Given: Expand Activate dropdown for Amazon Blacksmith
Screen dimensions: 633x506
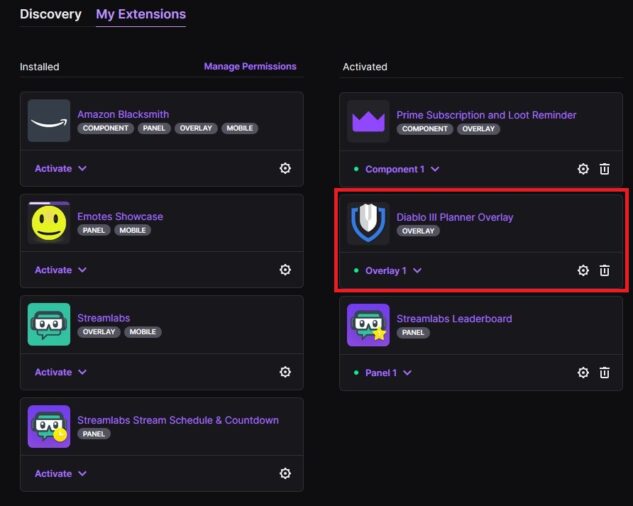Looking at the screenshot, I should coord(61,168).
